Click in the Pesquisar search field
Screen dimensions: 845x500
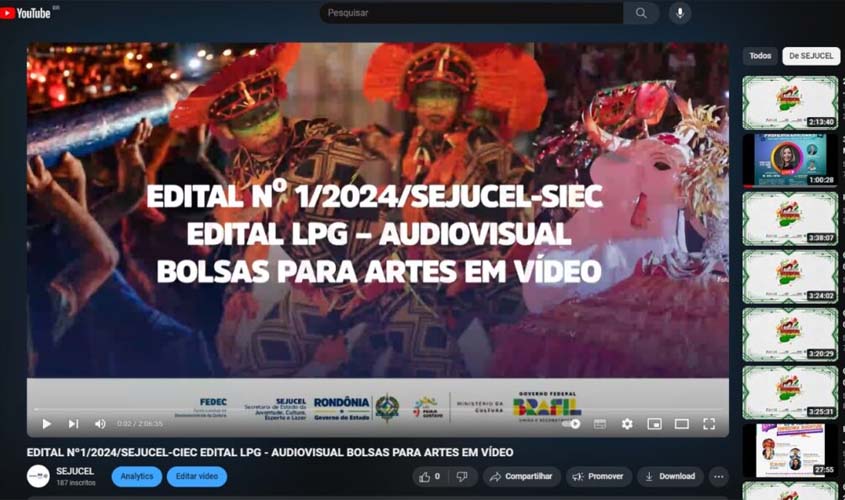pos(470,13)
